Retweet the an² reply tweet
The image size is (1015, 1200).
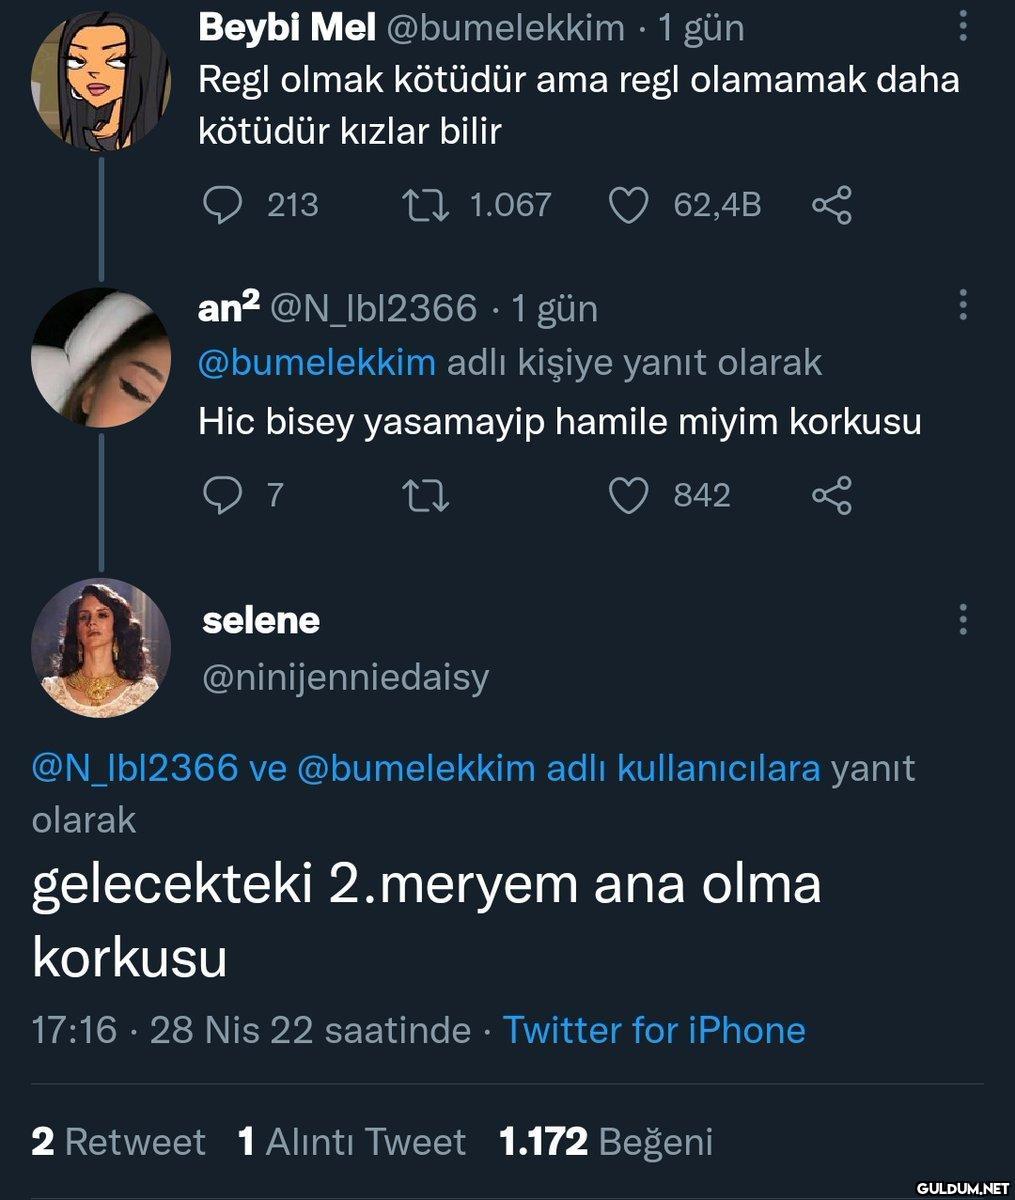click(x=425, y=495)
